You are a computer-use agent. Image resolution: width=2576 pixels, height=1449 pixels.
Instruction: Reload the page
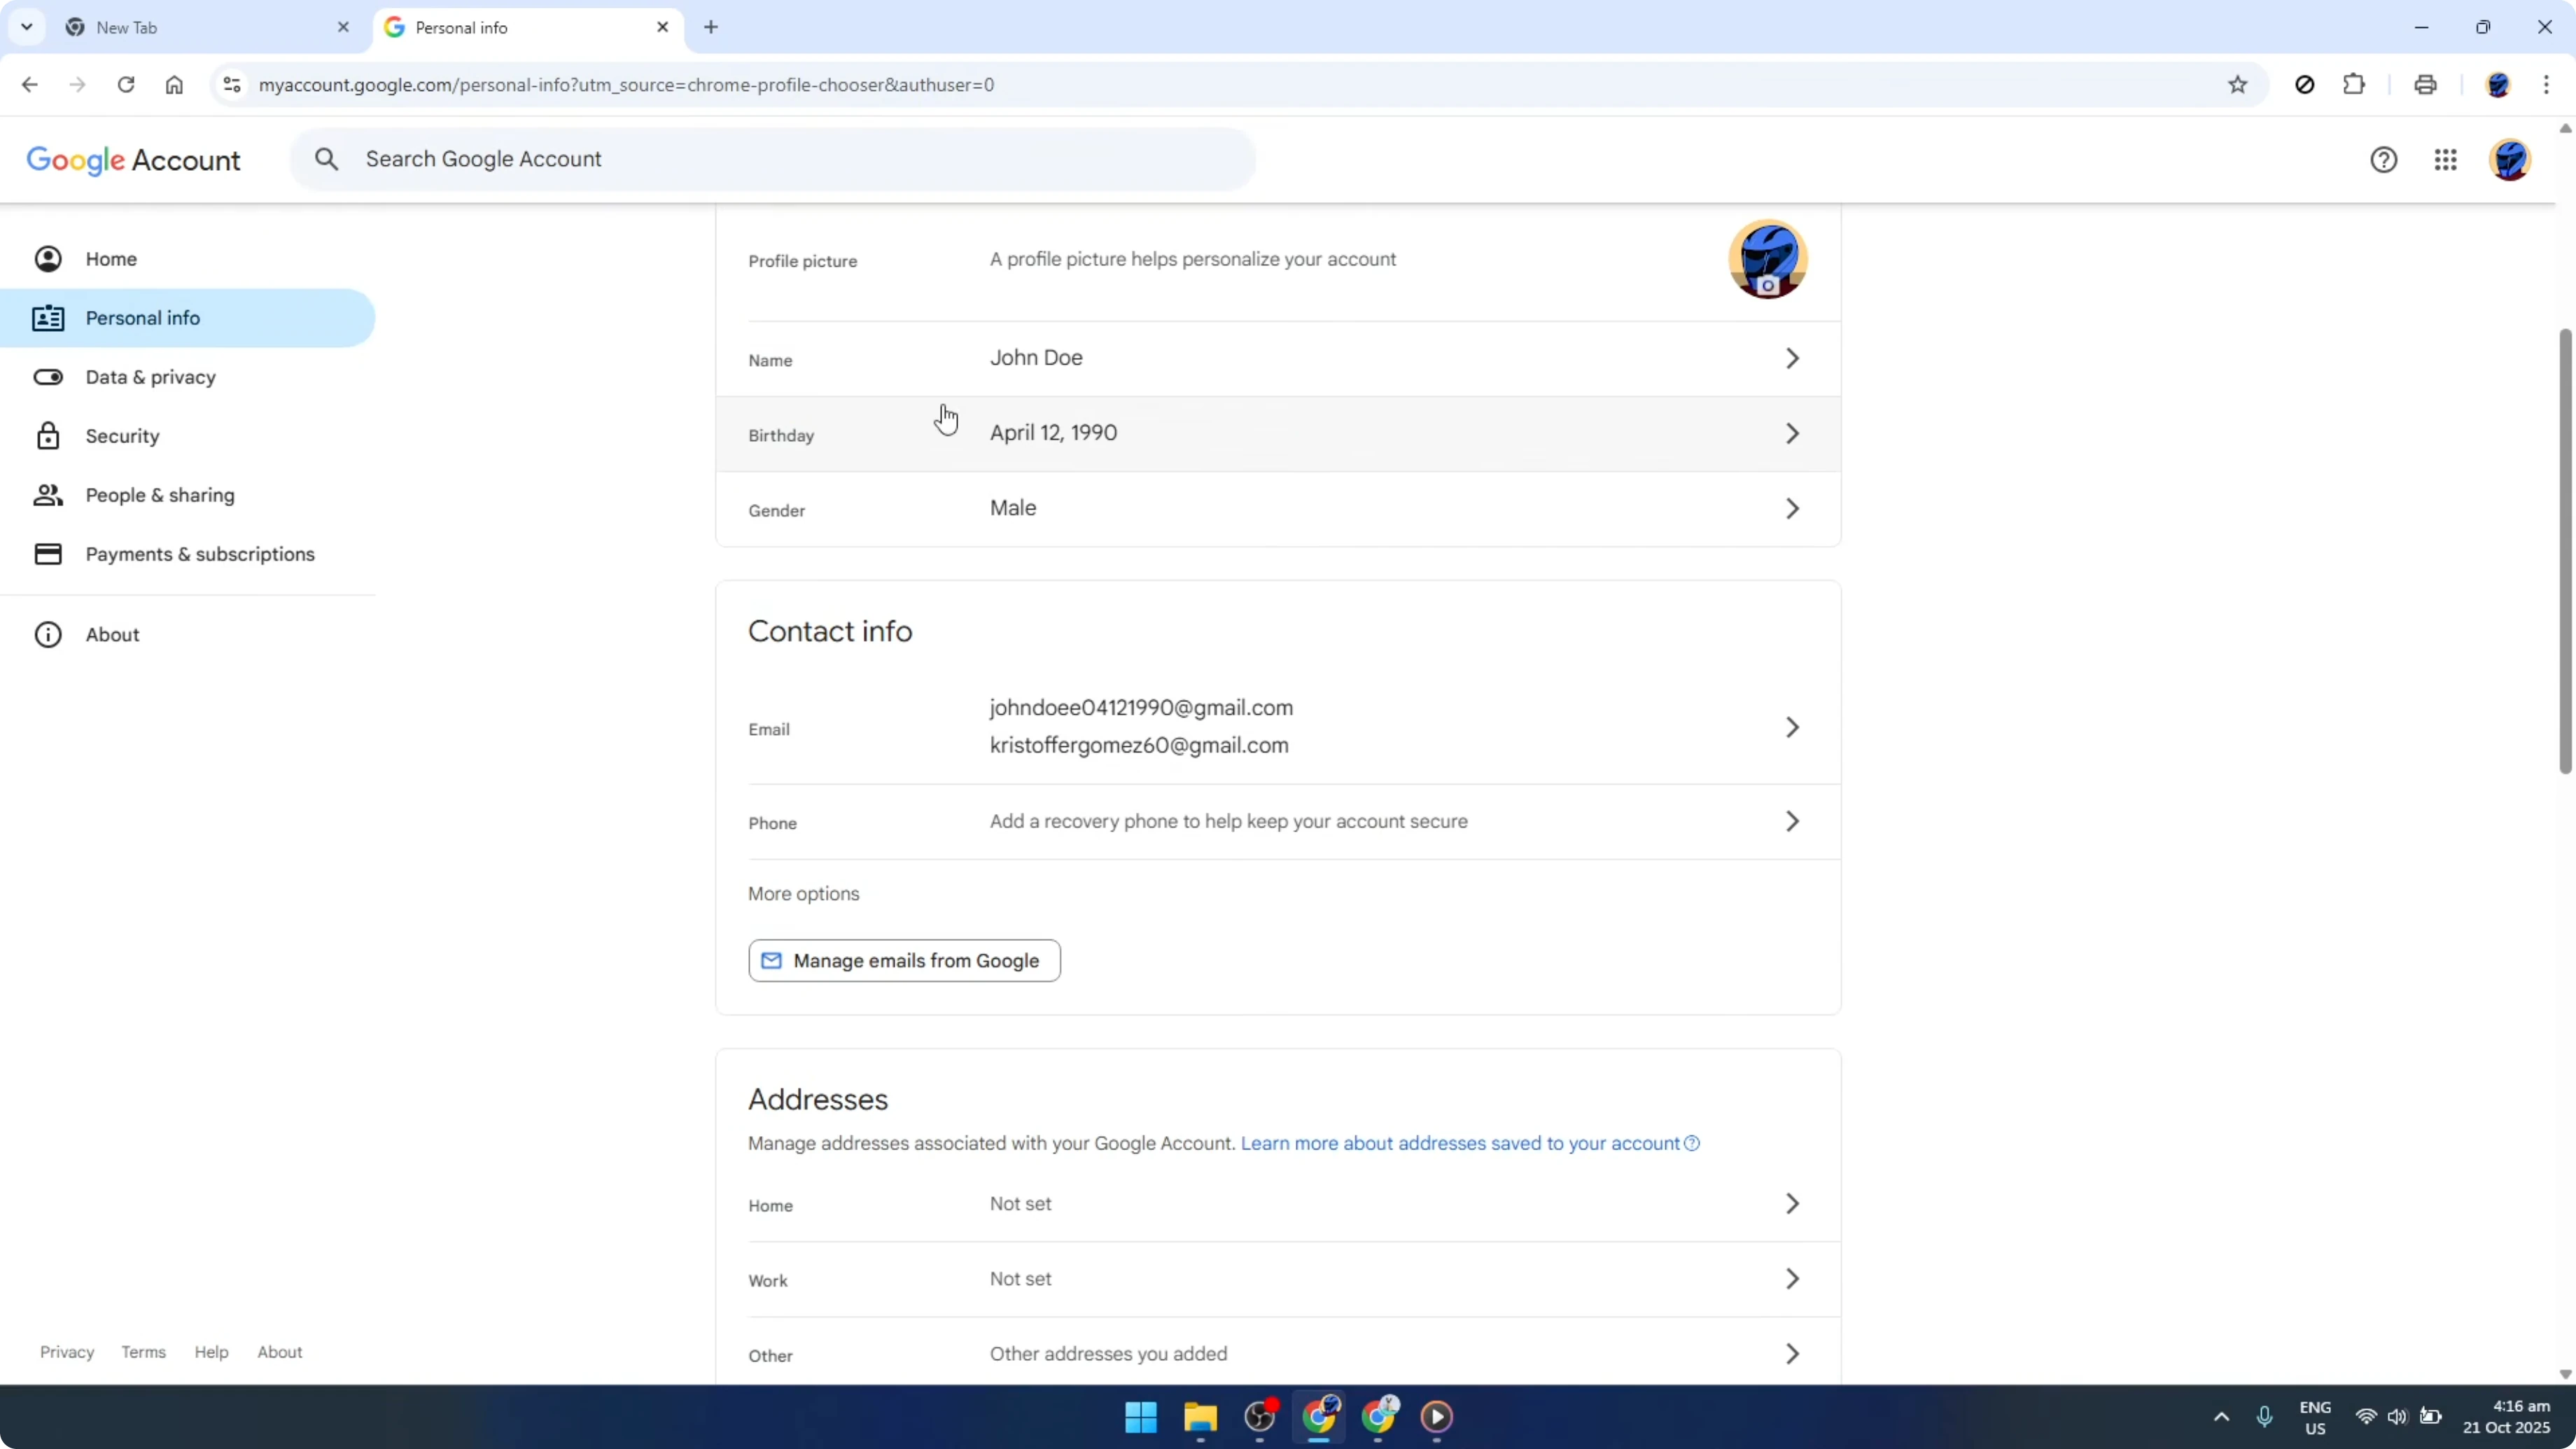coord(126,85)
